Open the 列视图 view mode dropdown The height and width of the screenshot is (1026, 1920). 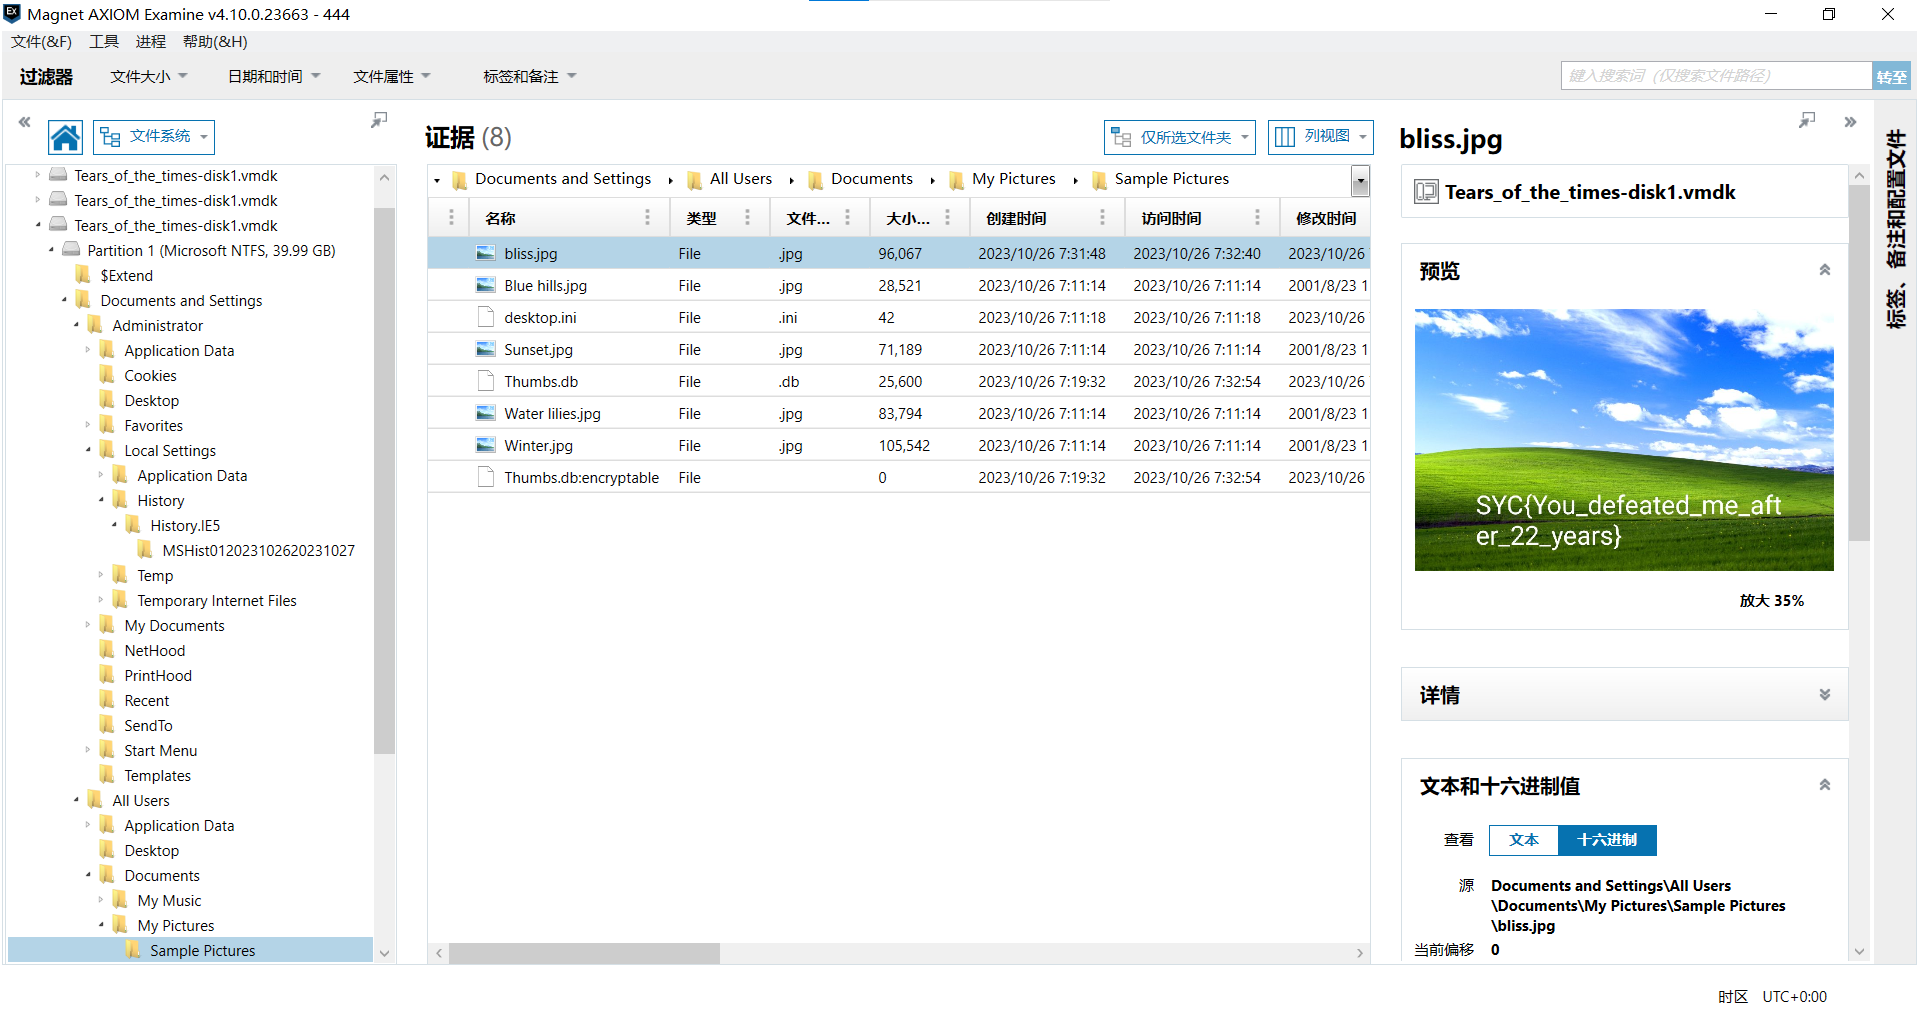coord(1320,137)
